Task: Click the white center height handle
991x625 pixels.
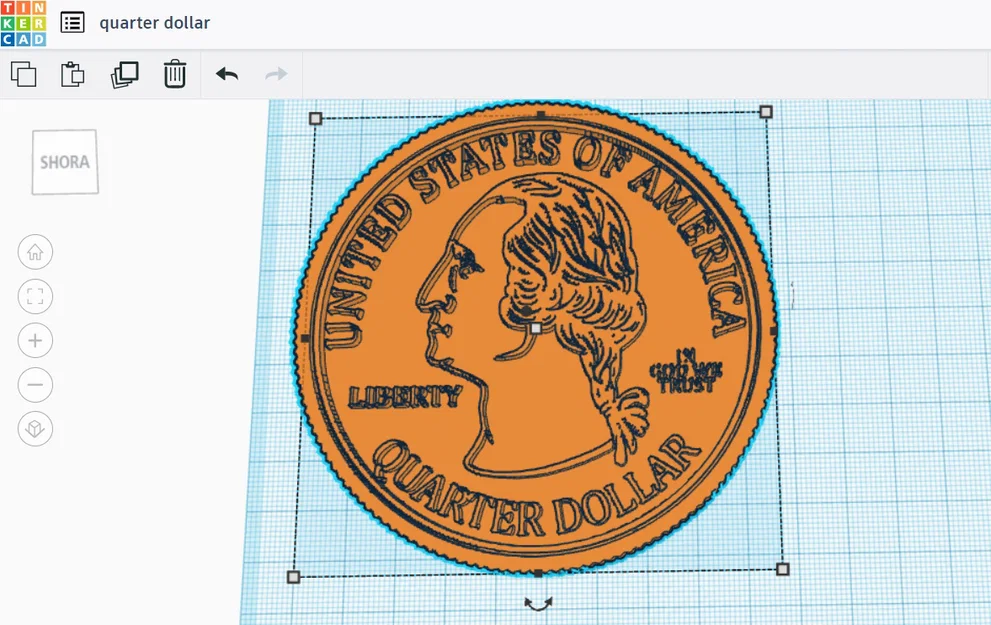Action: click(536, 329)
